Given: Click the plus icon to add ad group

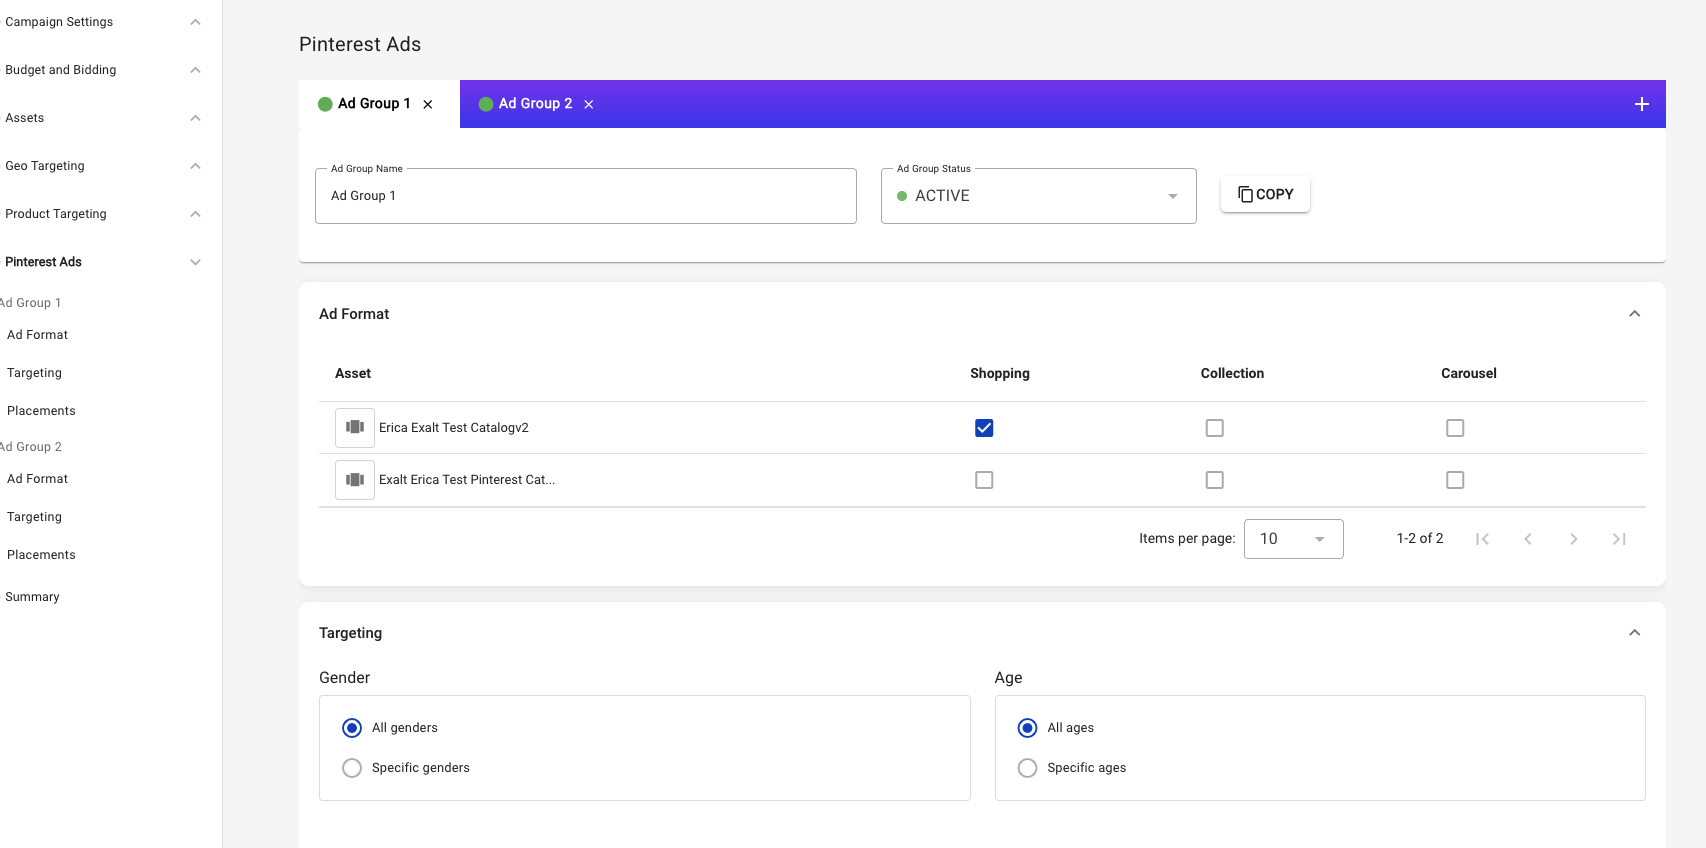Looking at the screenshot, I should (x=1641, y=104).
